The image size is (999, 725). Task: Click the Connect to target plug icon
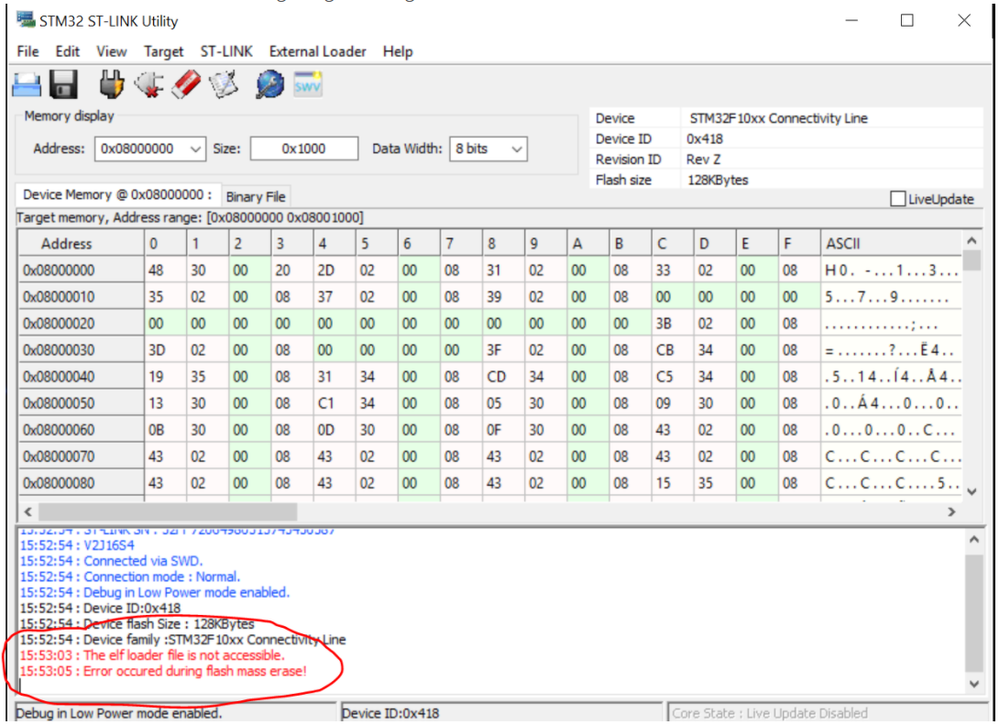(x=111, y=84)
